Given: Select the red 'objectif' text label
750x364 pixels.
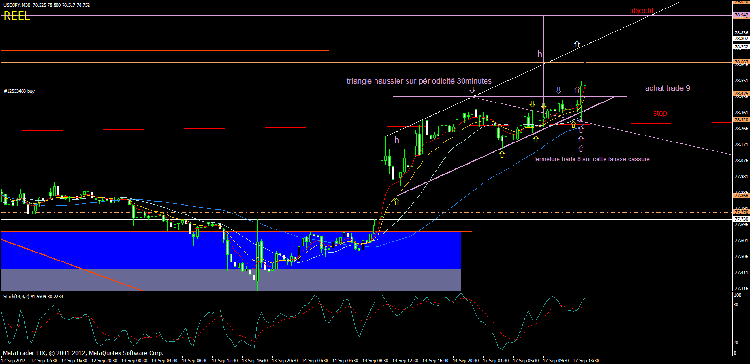Looking at the screenshot, I should pyautogui.click(x=641, y=10).
